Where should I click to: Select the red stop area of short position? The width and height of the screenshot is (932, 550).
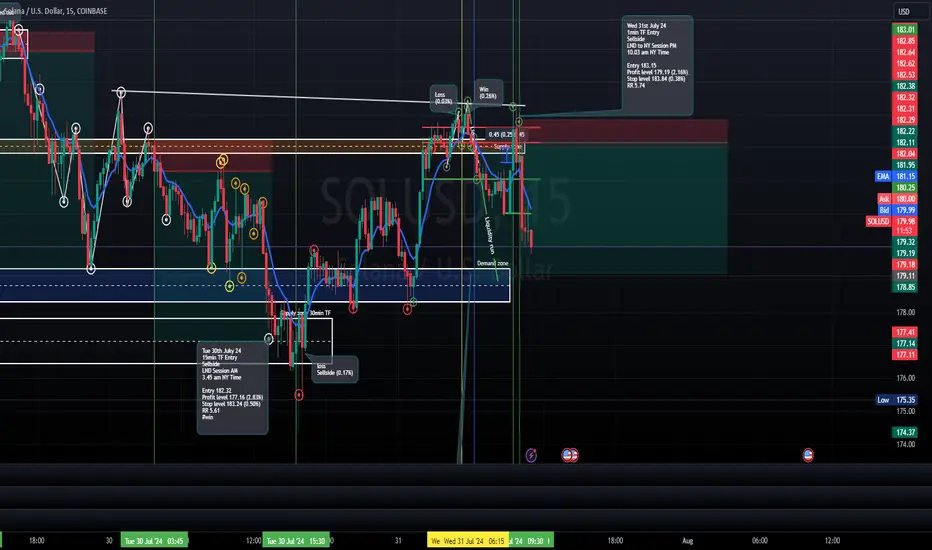pyautogui.click(x=625, y=131)
